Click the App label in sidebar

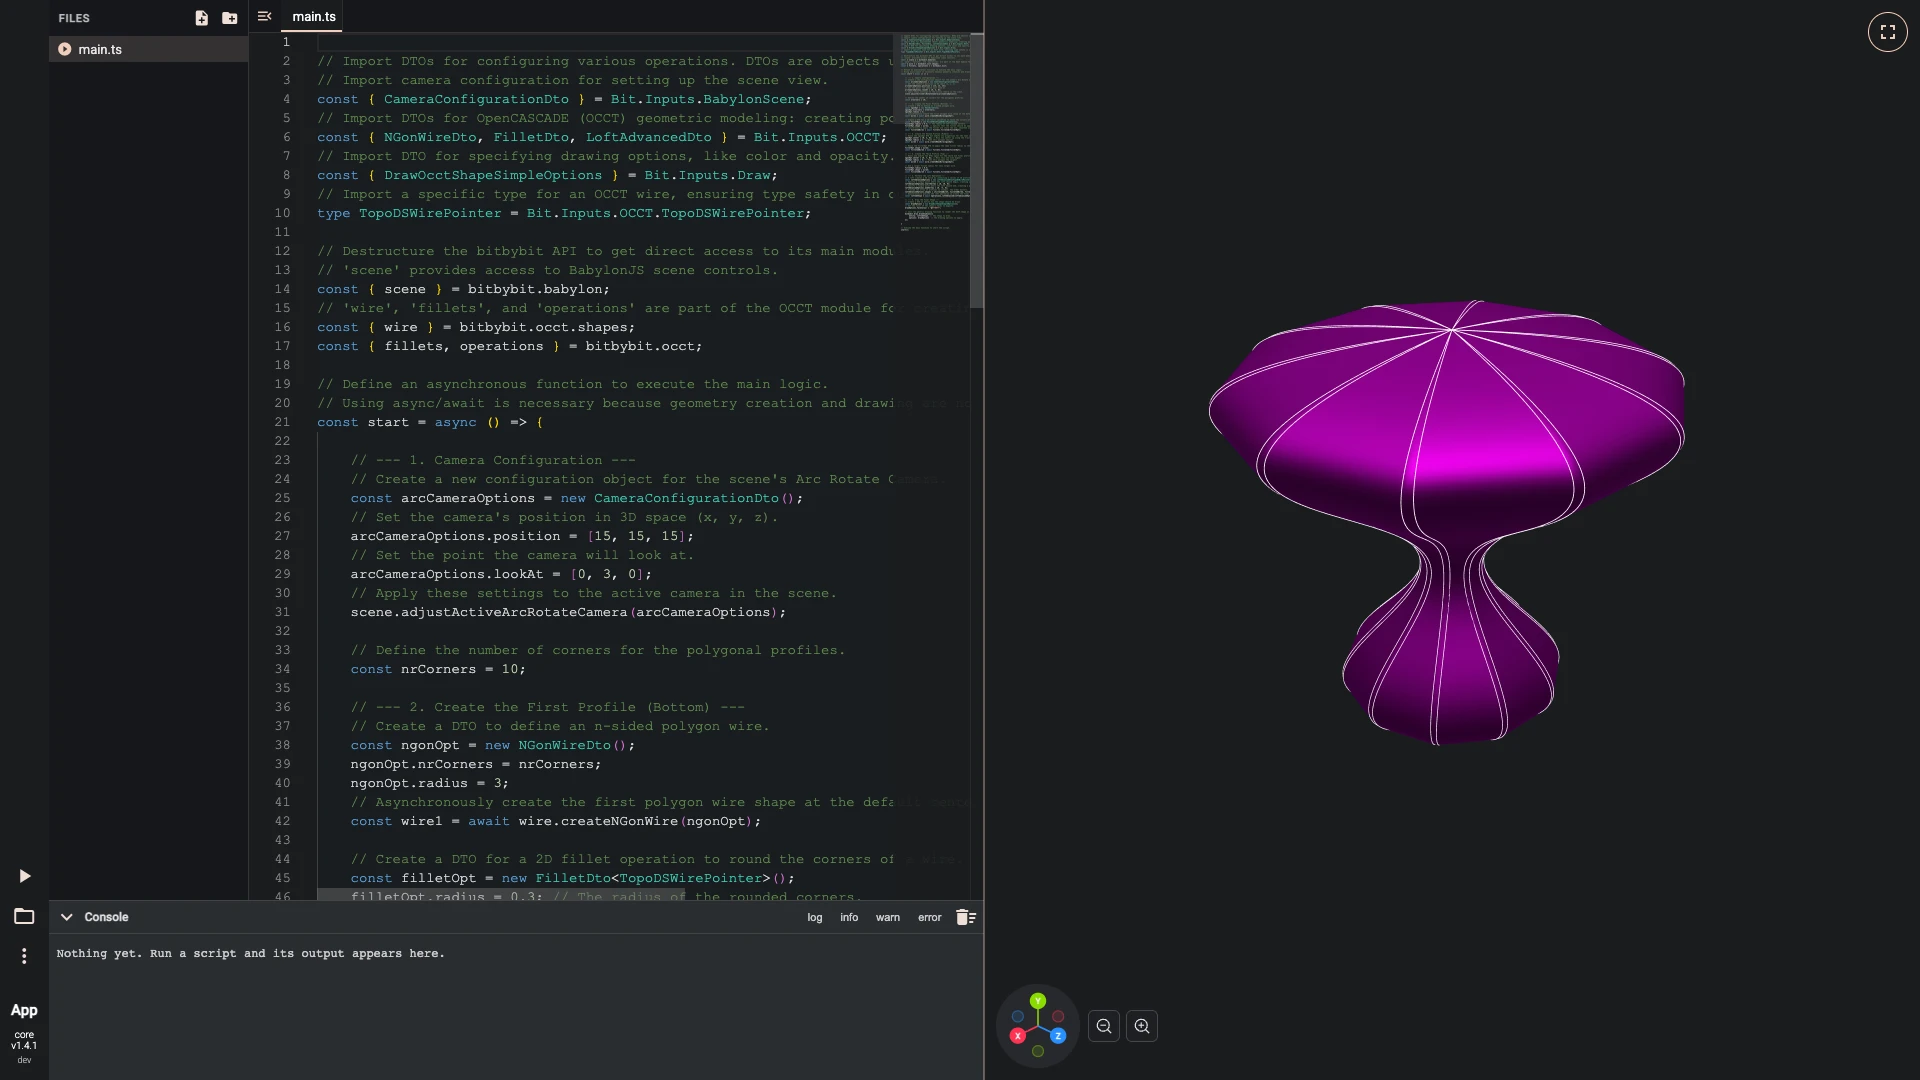24,1010
